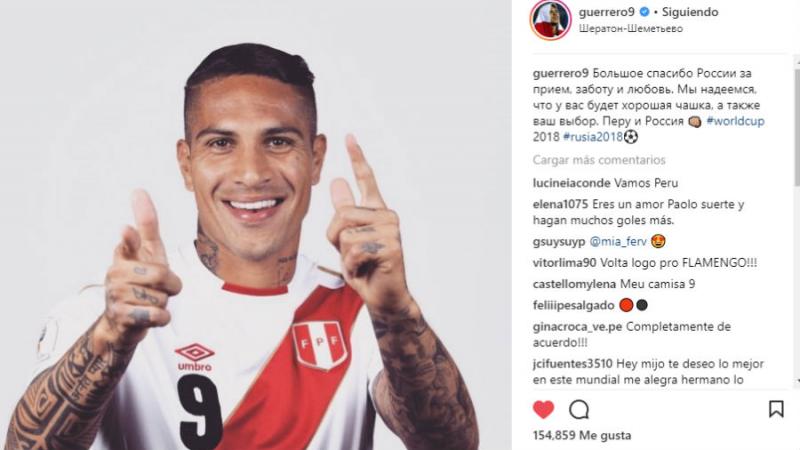This screenshot has width=800, height=450.
Task: Click the red heart like icon
Action: tap(543, 409)
